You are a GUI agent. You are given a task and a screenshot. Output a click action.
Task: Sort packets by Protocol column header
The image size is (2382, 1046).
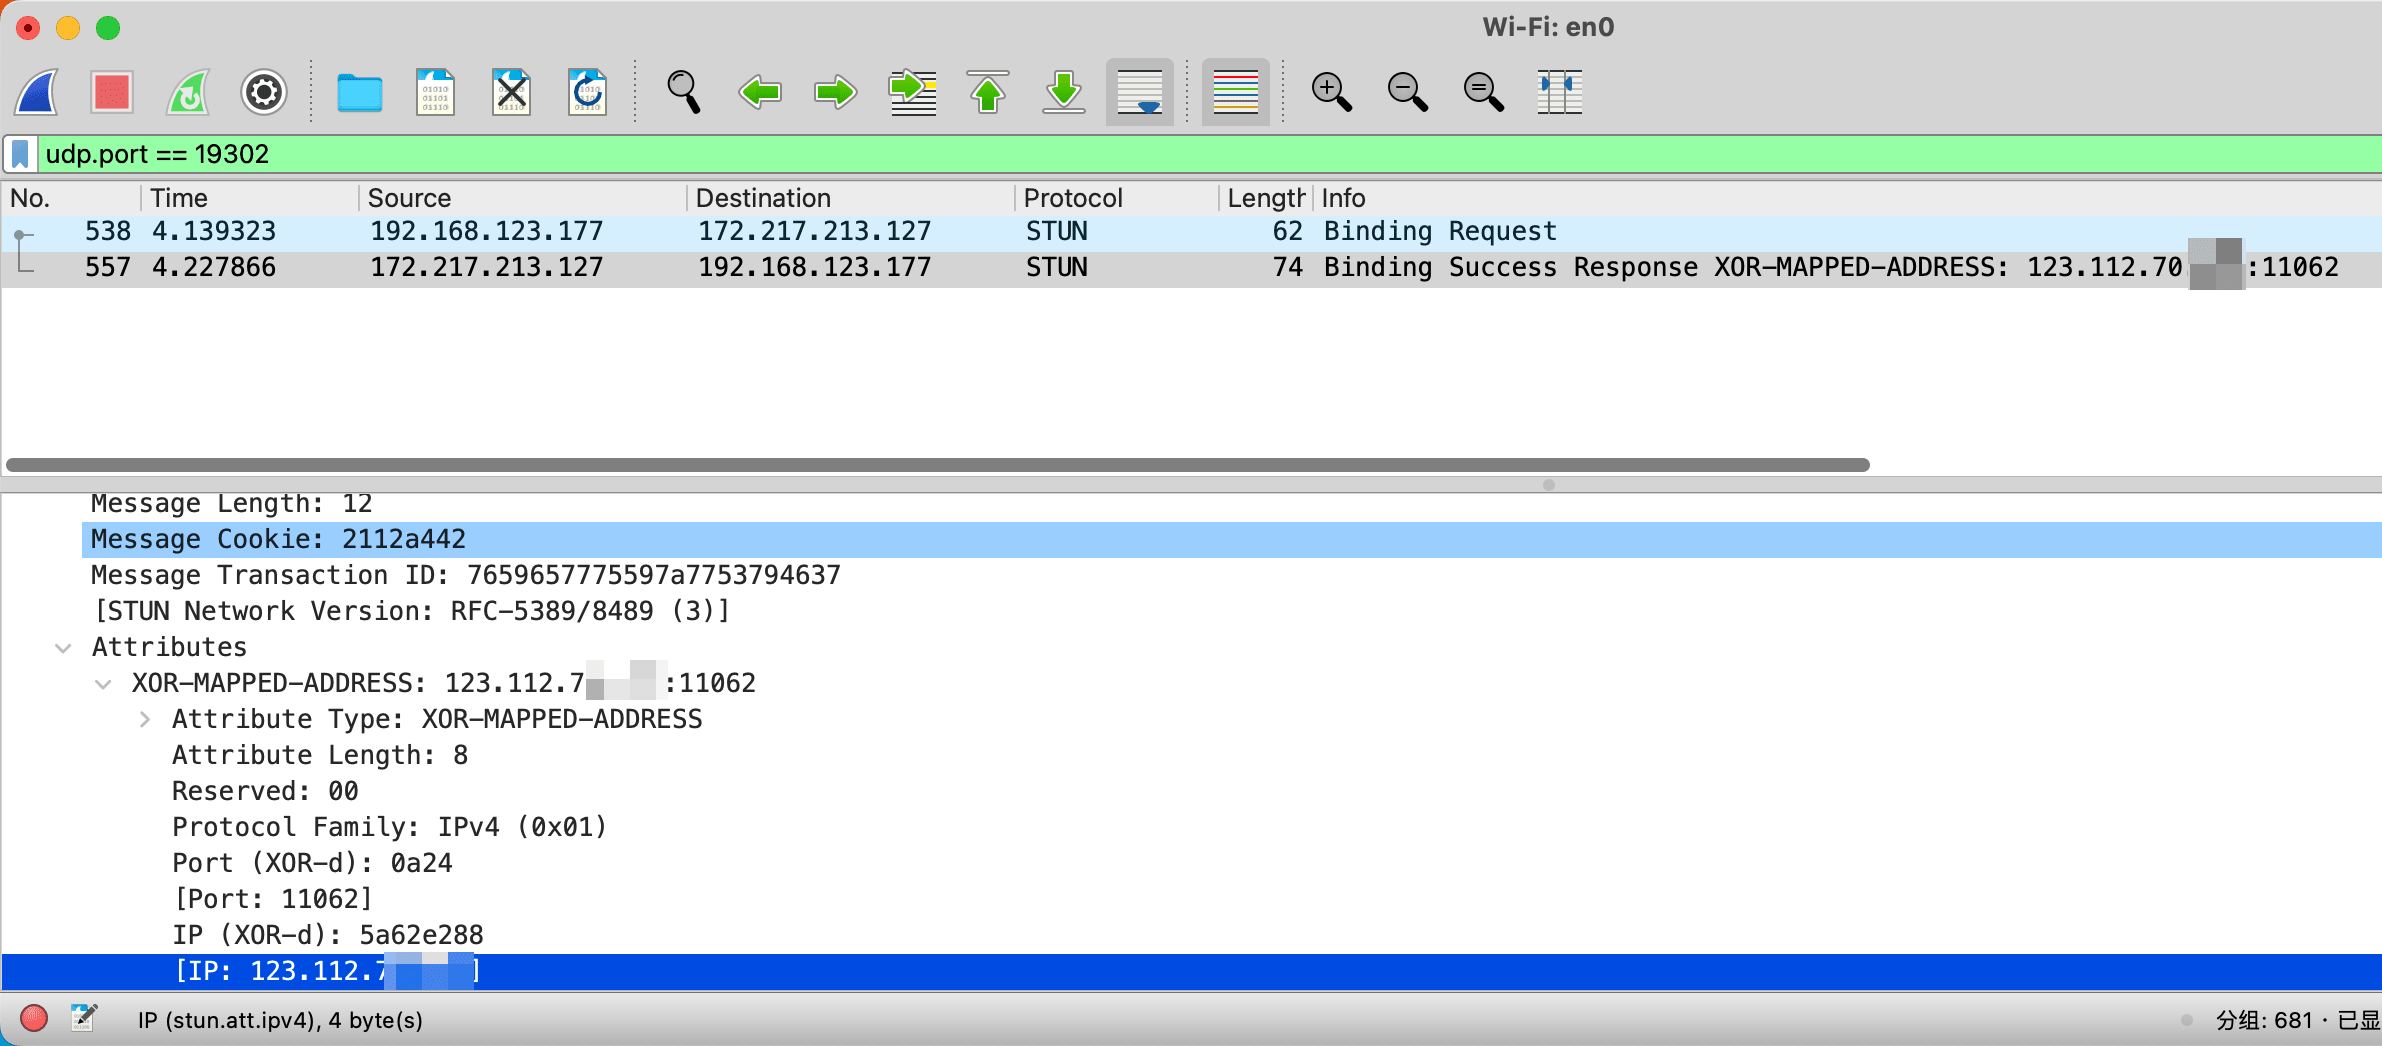(x=1073, y=198)
